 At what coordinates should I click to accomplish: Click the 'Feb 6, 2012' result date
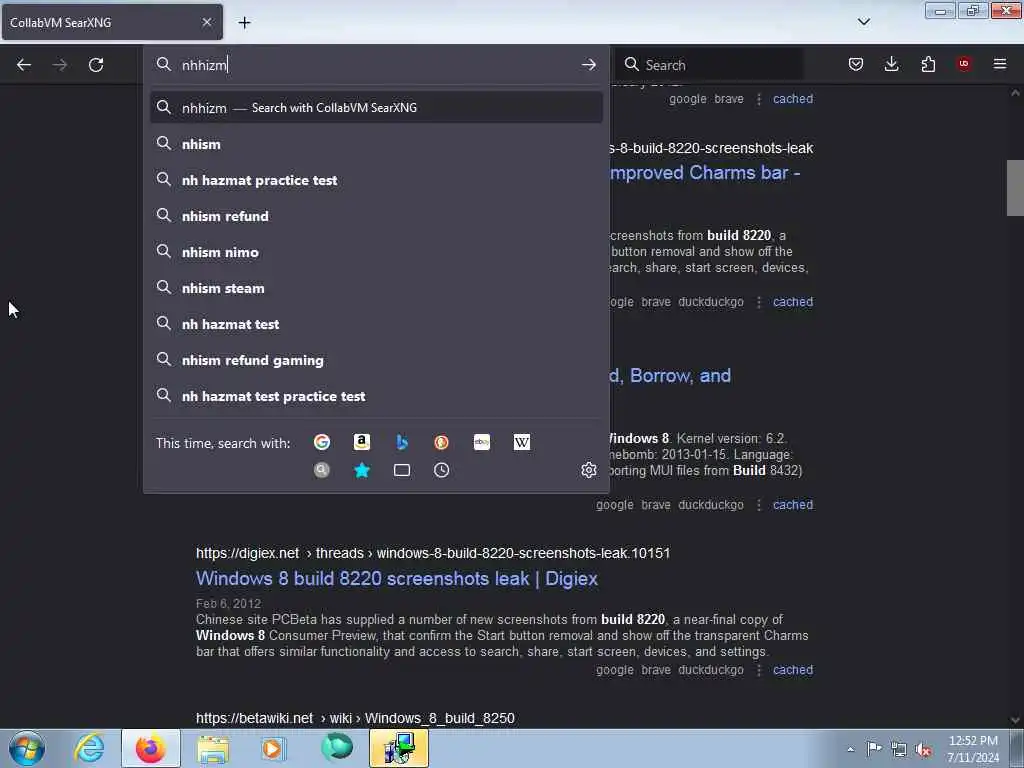point(229,603)
